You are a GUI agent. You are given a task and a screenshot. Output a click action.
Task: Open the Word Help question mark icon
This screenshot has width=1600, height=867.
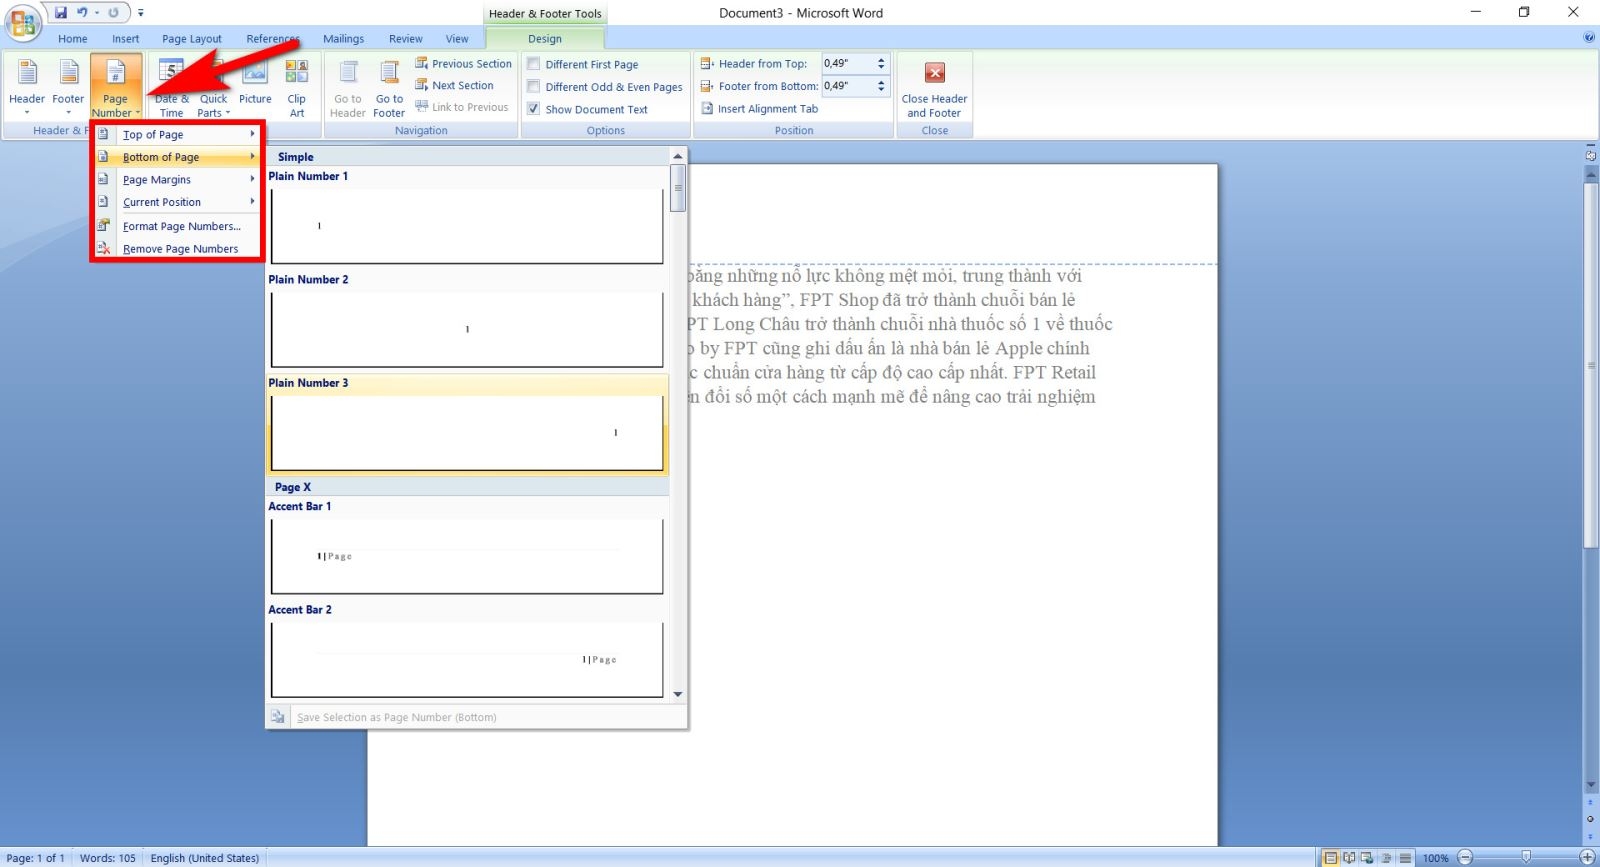pos(1589,38)
